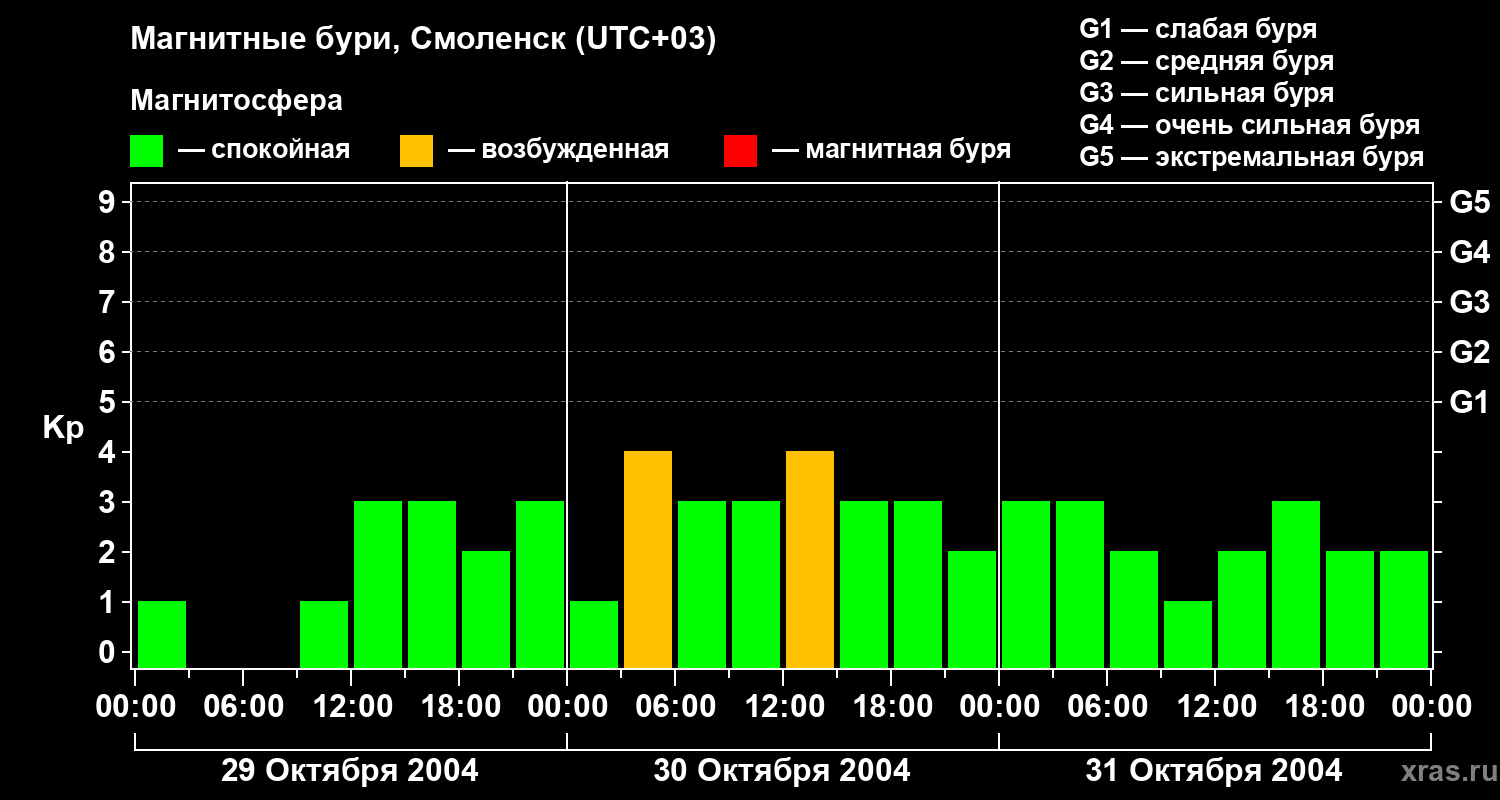Screen dimensions: 1500x800
Task: Click the '12:00' time label under 29 October
Action: coord(351,707)
